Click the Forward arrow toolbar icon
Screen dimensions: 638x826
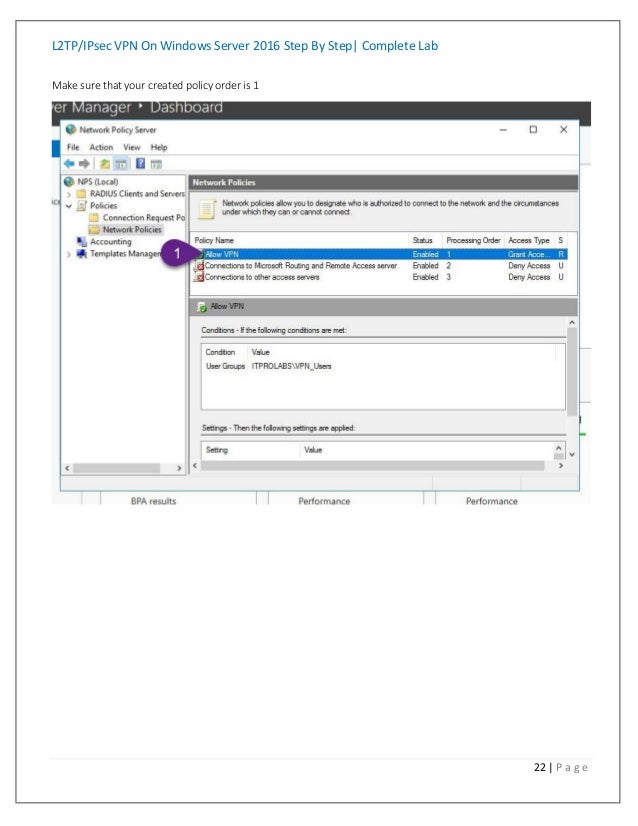[x=84, y=164]
